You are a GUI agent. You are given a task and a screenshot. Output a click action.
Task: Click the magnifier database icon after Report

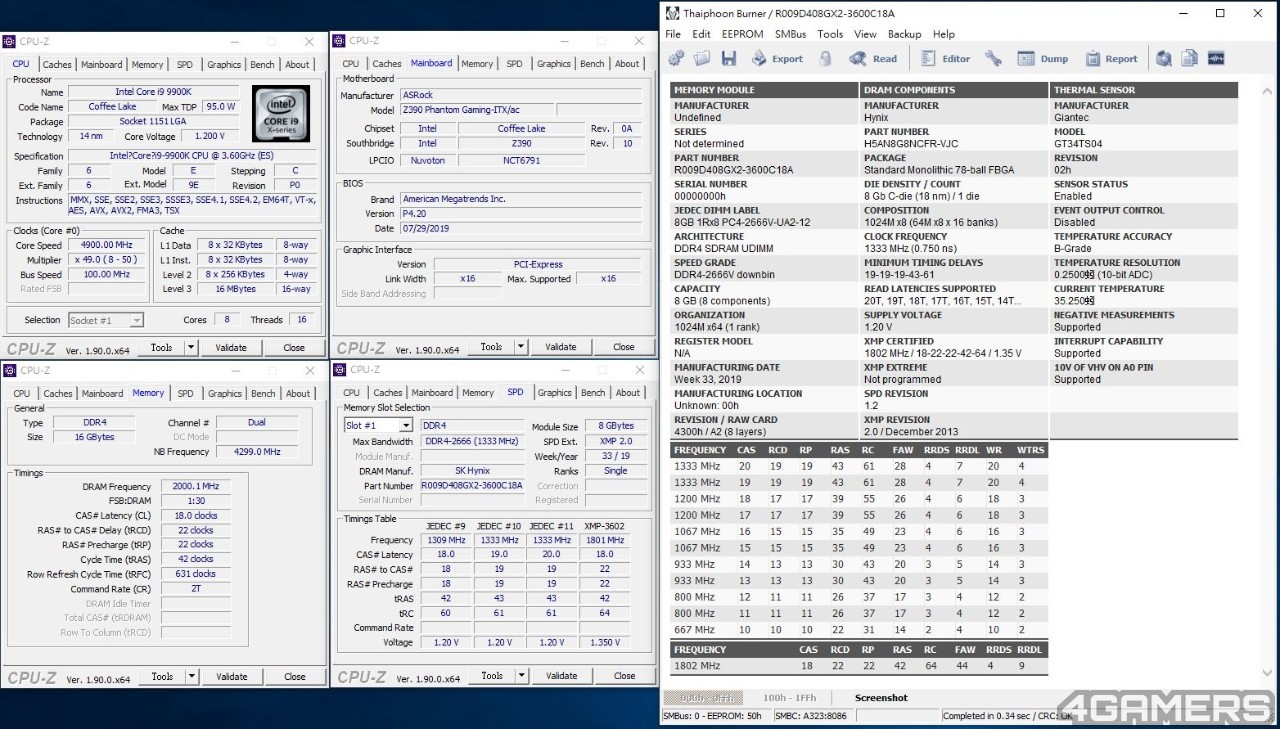point(1164,59)
